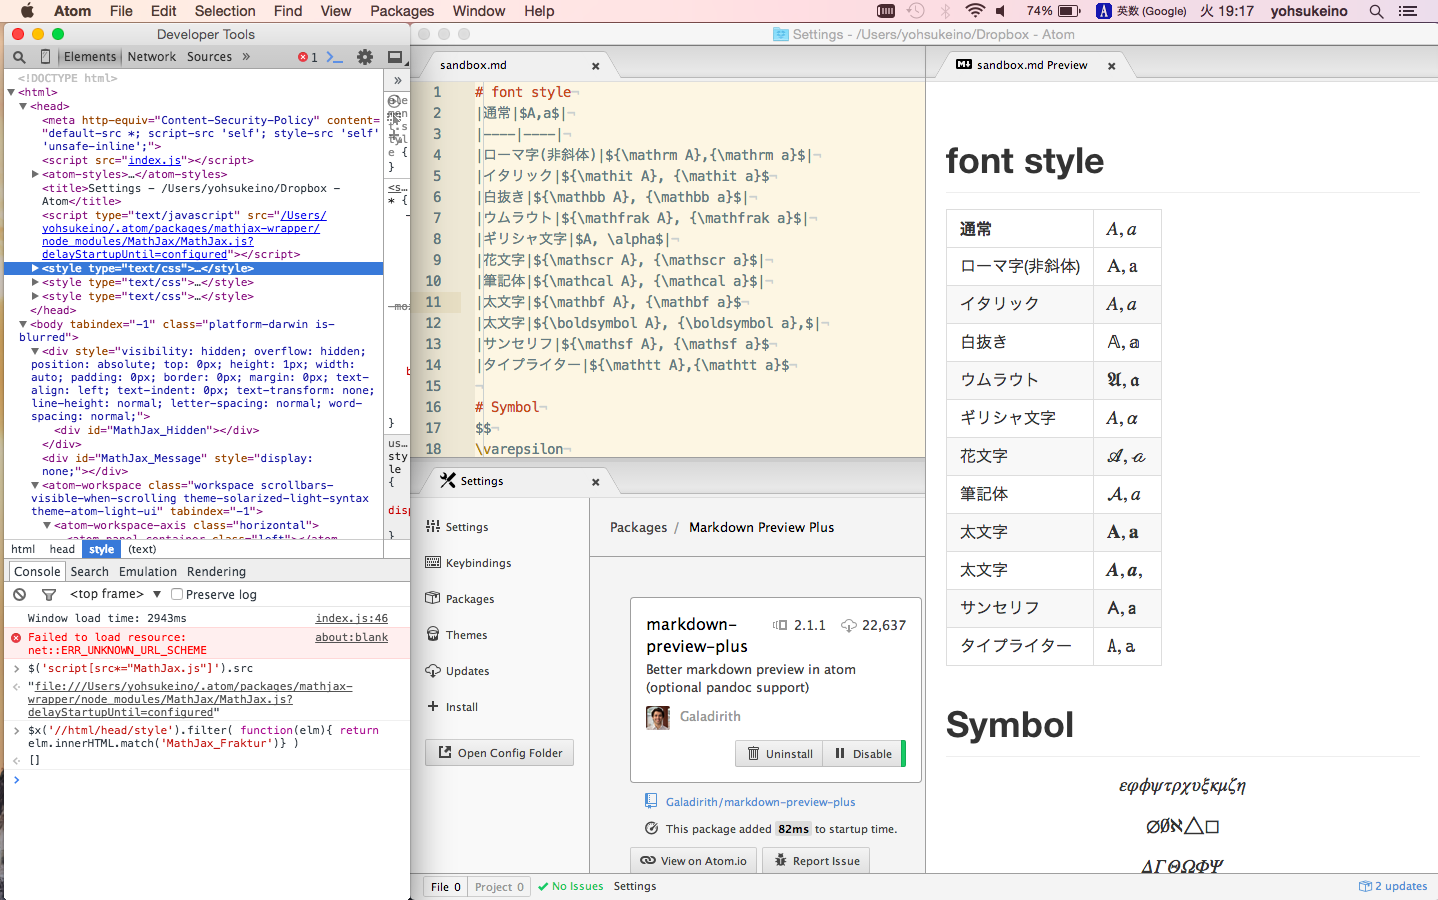The height and width of the screenshot is (900, 1438).
Task: Open DevTools settings gear
Action: [x=365, y=57]
